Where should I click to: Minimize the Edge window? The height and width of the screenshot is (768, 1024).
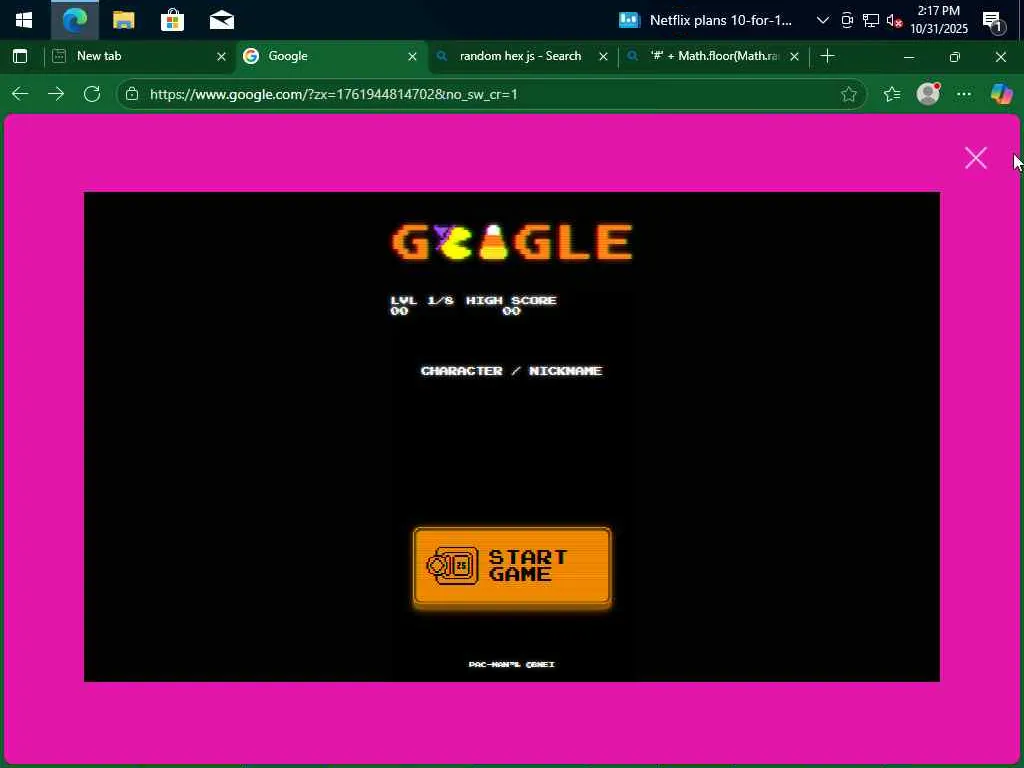(908, 57)
